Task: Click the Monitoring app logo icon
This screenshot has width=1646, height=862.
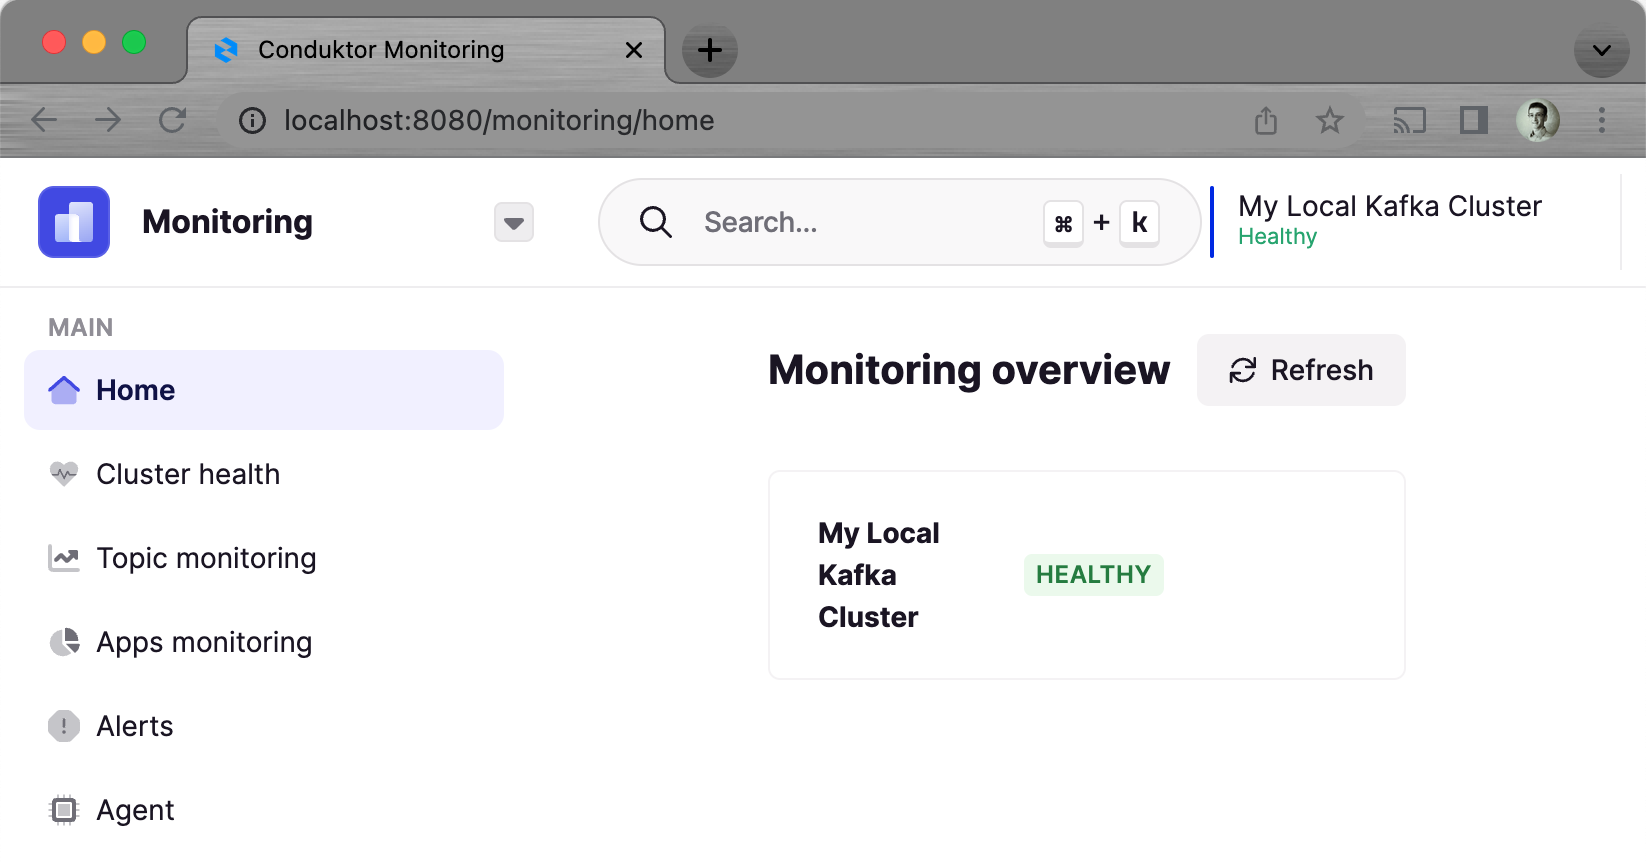Action: tap(74, 222)
